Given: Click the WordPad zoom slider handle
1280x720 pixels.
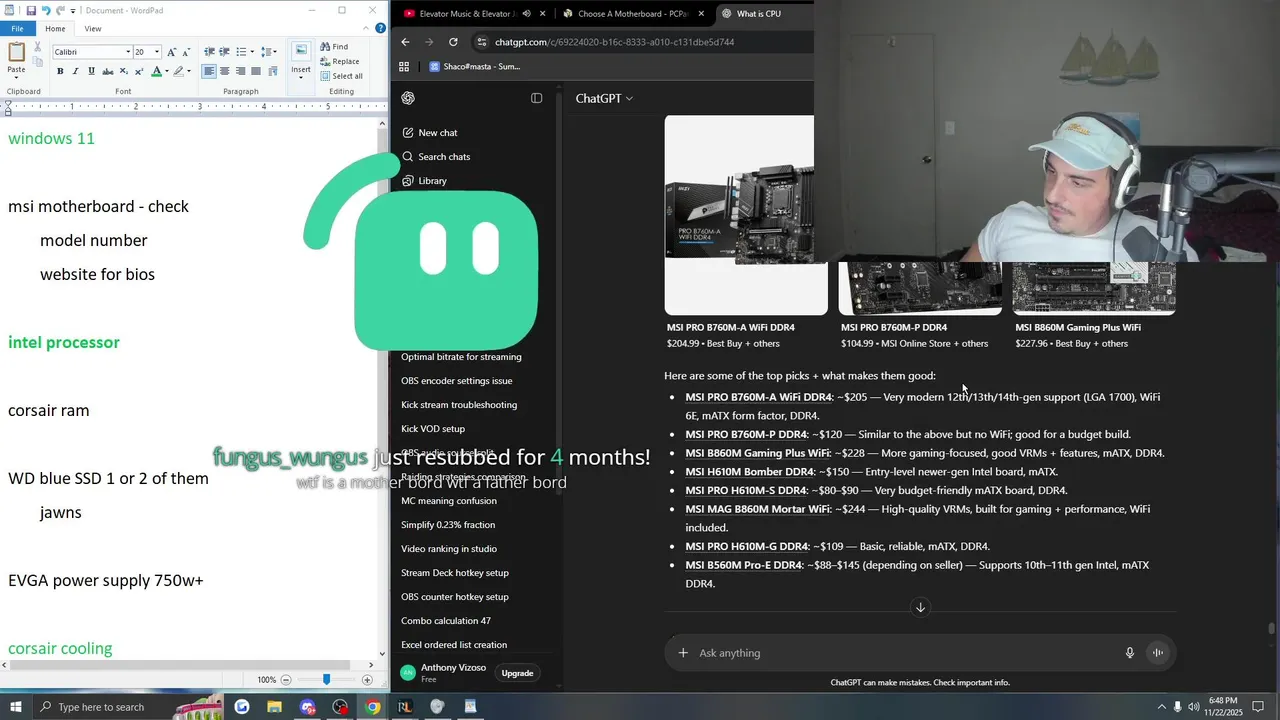Looking at the screenshot, I should coord(326,679).
